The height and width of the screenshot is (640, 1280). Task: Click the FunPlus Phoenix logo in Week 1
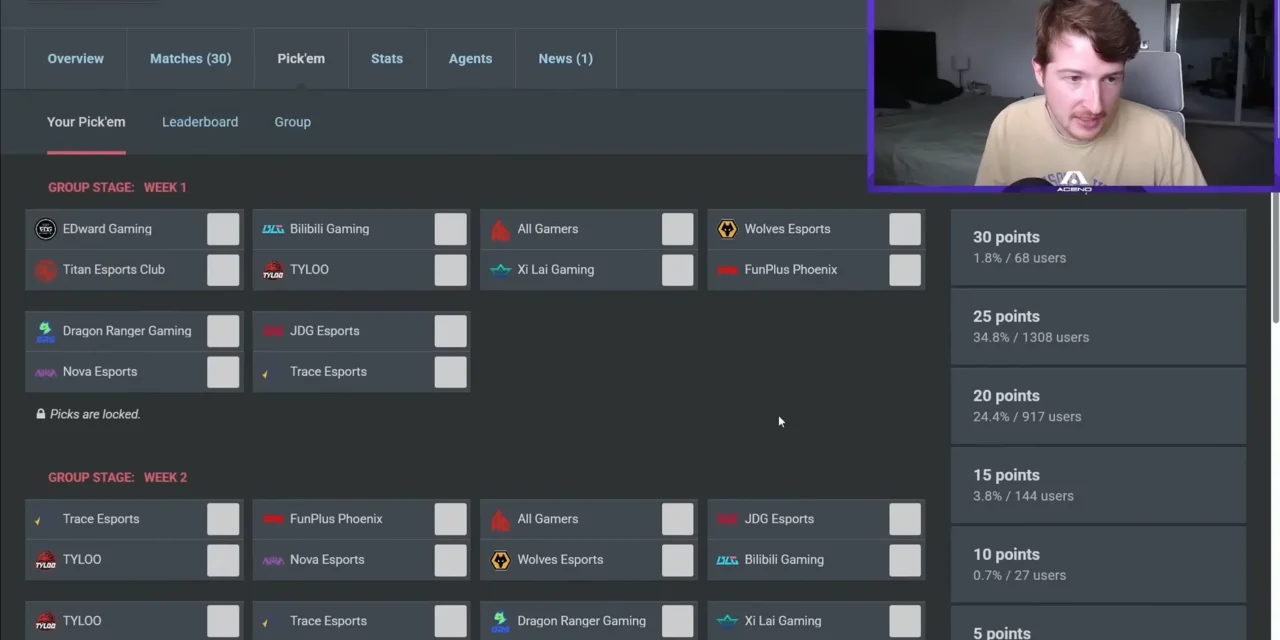pos(727,270)
